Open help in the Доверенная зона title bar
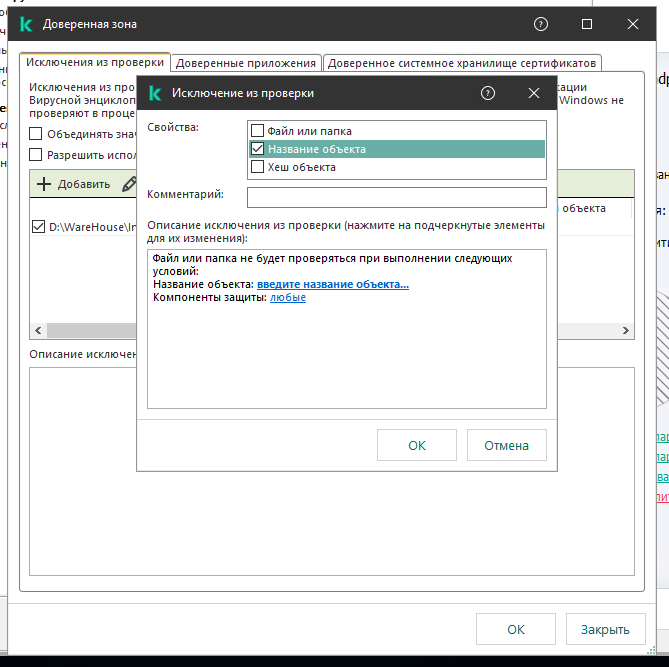 click(x=541, y=24)
